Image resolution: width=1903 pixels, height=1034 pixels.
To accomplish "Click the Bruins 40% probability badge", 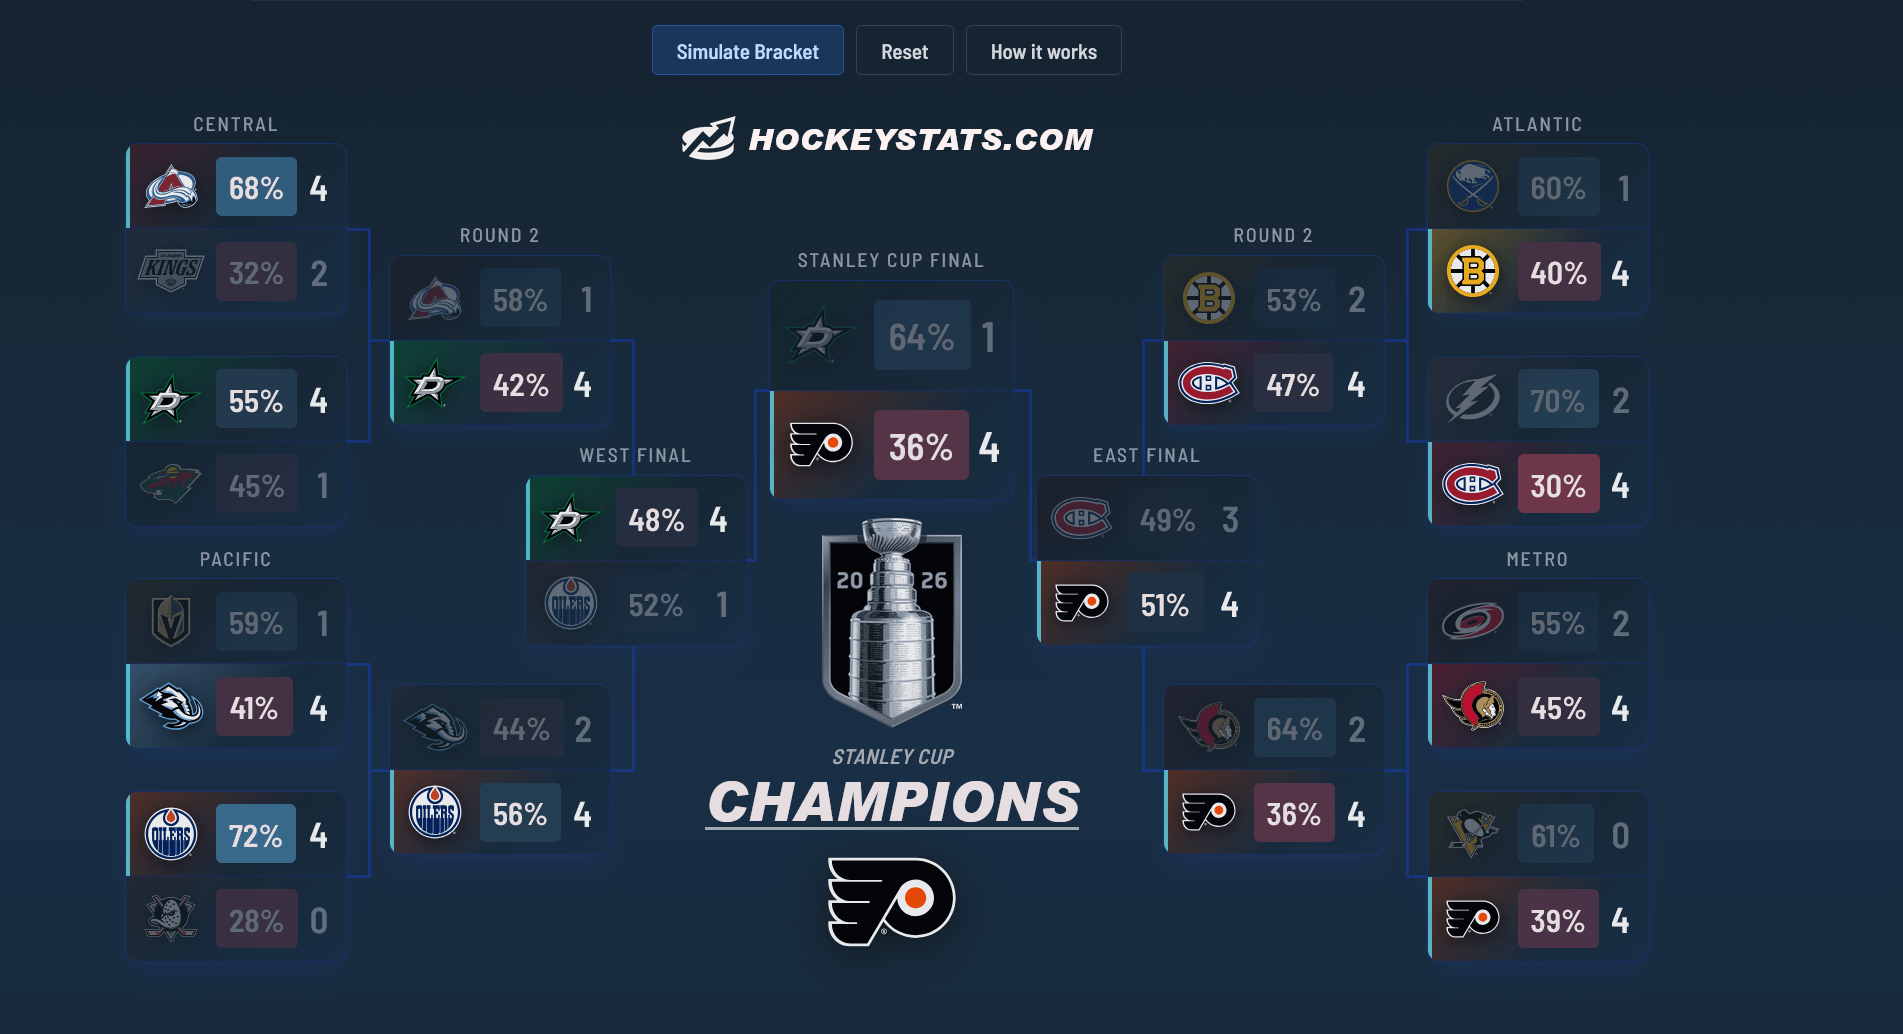I will tap(1558, 272).
